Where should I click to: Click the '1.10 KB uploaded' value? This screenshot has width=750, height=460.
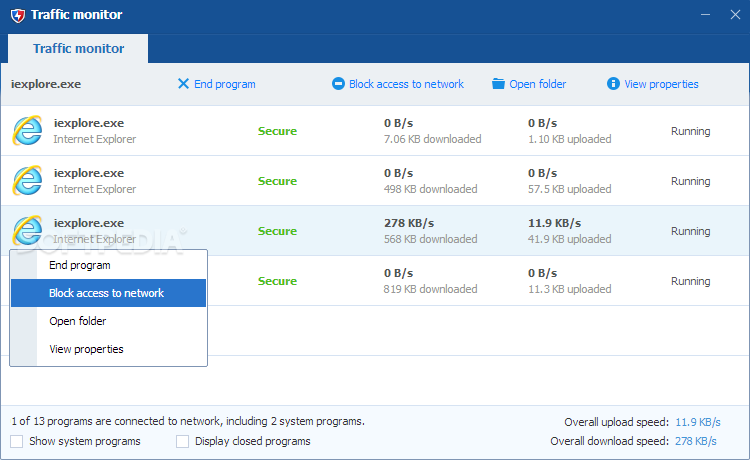[570, 139]
